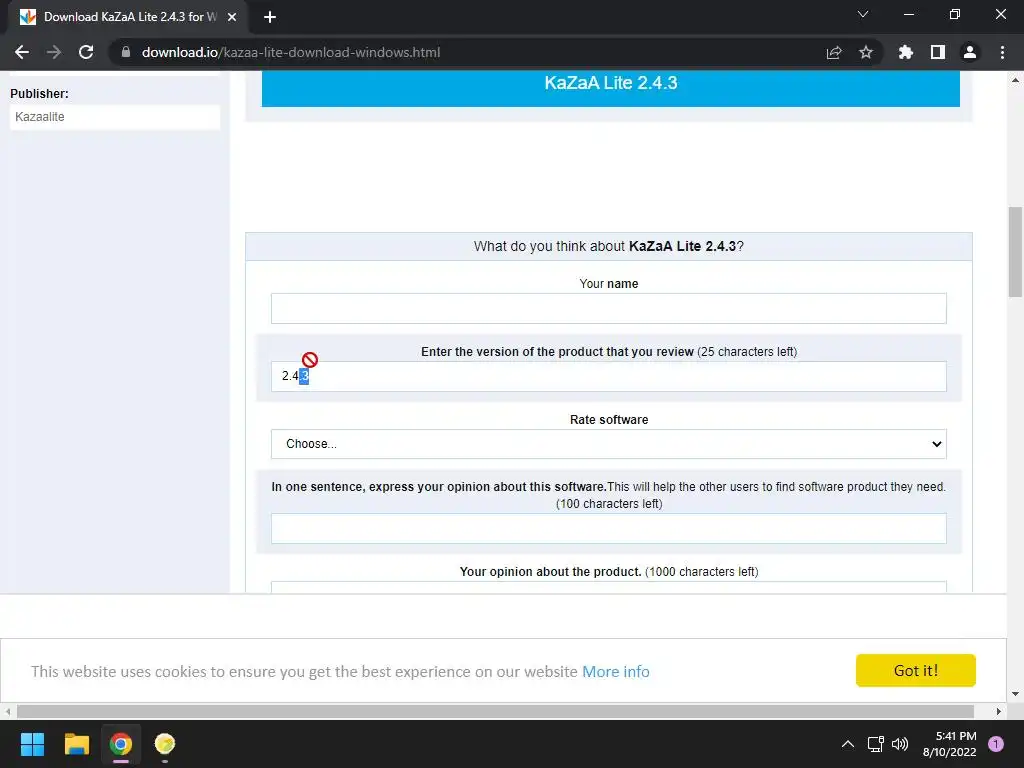This screenshot has width=1024, height=768.
Task: Open Chrome's three-dot menu
Action: [1002, 52]
